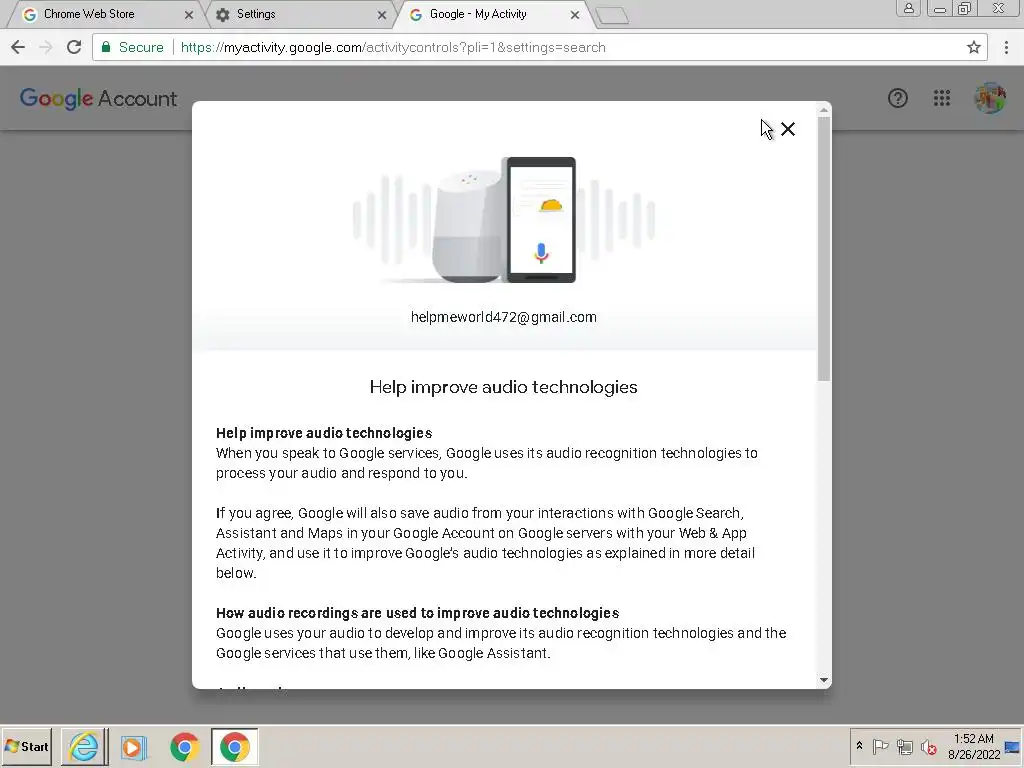Reload the My Activity page
The height and width of the screenshot is (768, 1024).
[x=74, y=47]
